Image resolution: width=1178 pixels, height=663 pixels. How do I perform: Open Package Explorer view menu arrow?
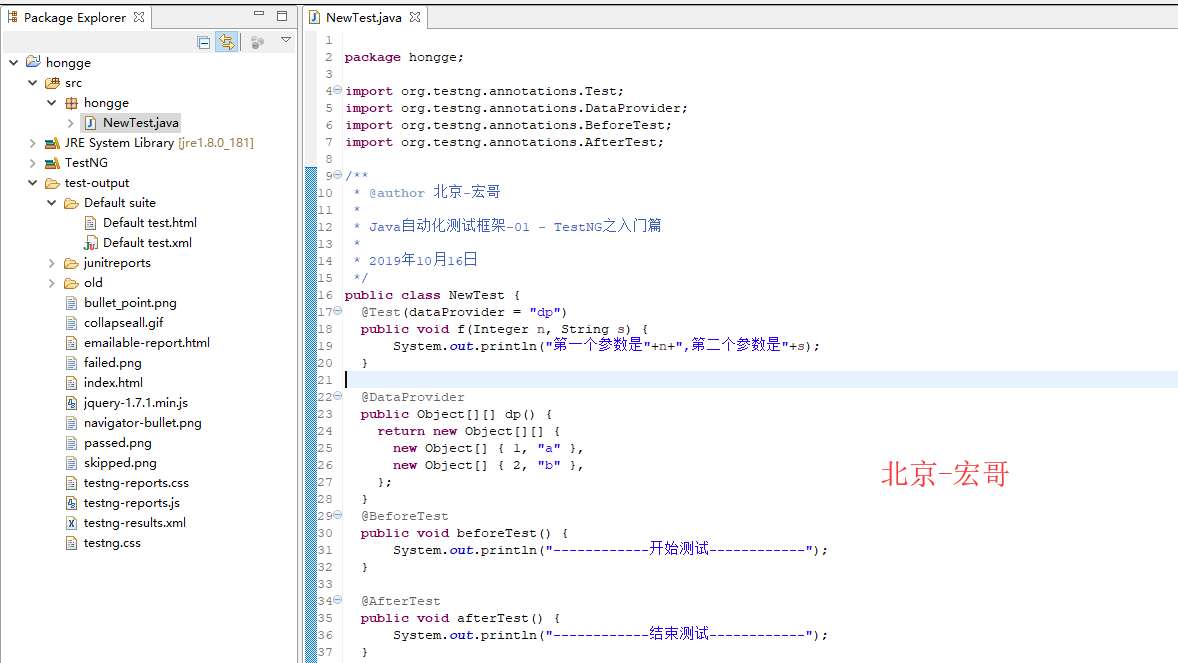coord(285,40)
